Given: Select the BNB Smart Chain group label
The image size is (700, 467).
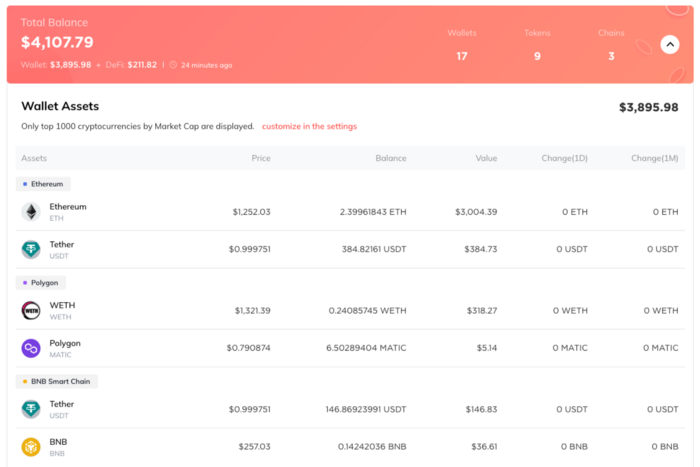Looking at the screenshot, I should (x=56, y=381).
